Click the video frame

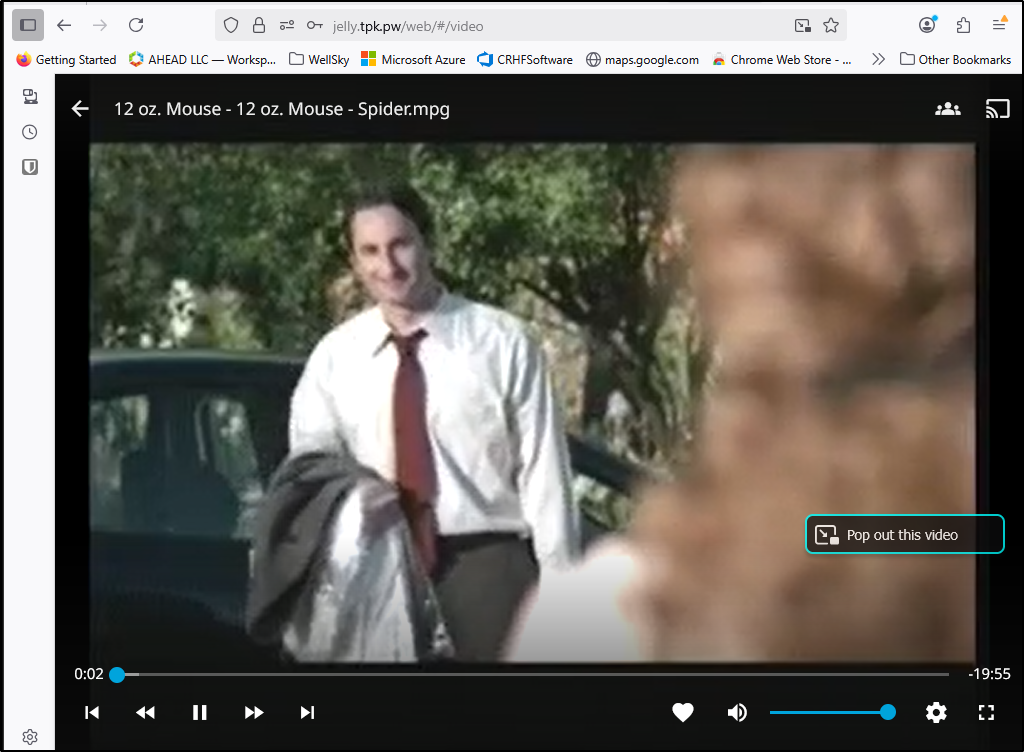coord(532,403)
